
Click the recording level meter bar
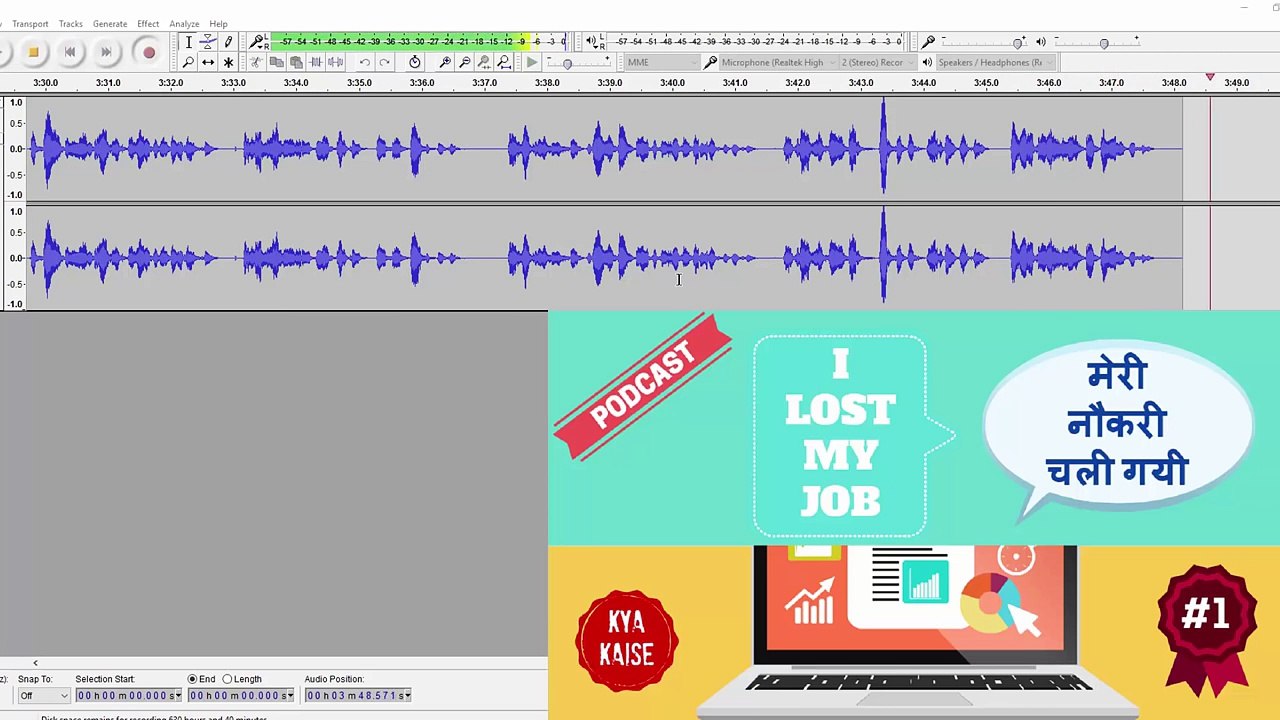[x=420, y=41]
